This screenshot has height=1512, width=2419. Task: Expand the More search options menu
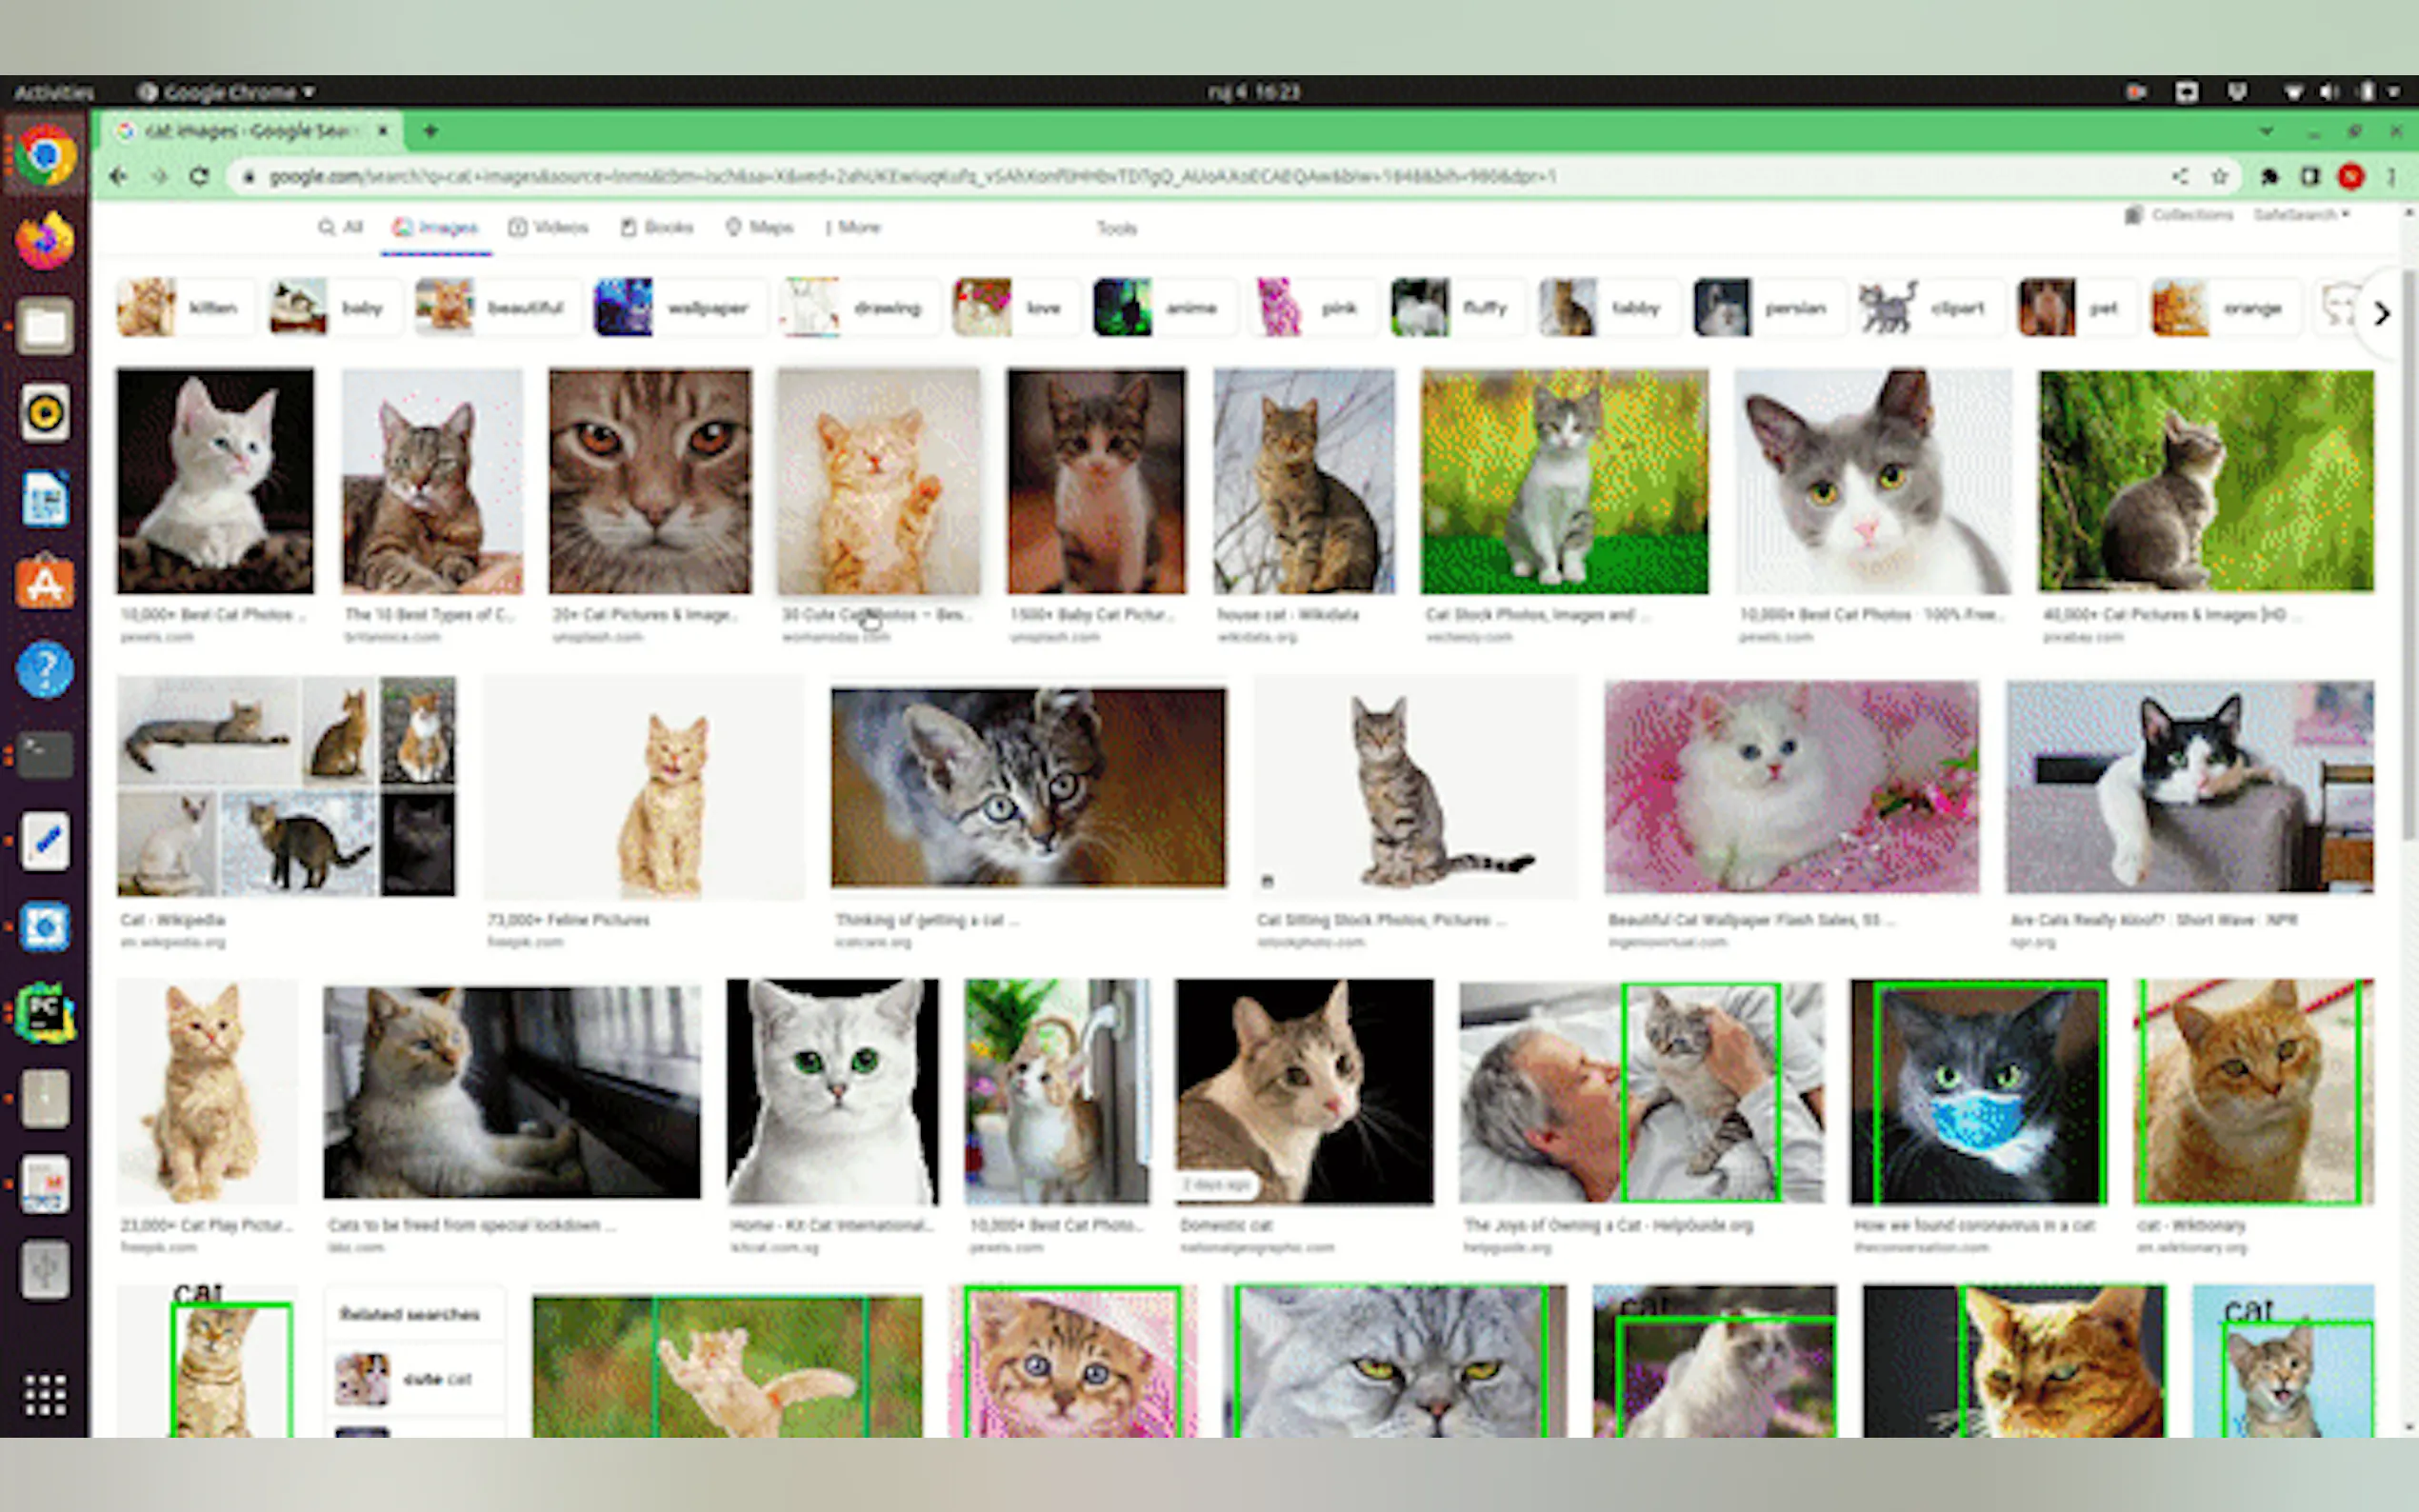853,228
